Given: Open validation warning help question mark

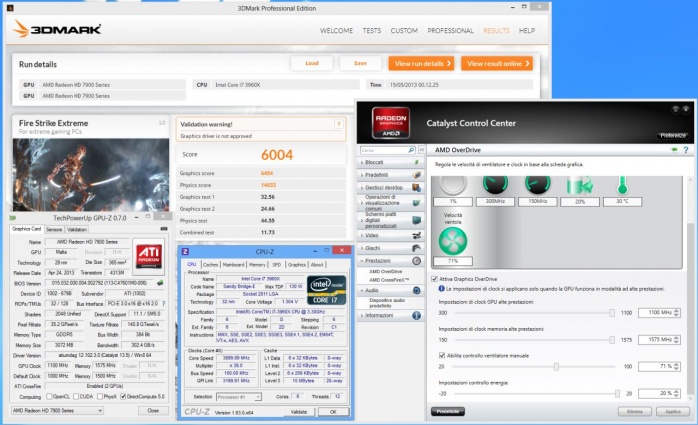Looking at the screenshot, I should [339, 125].
